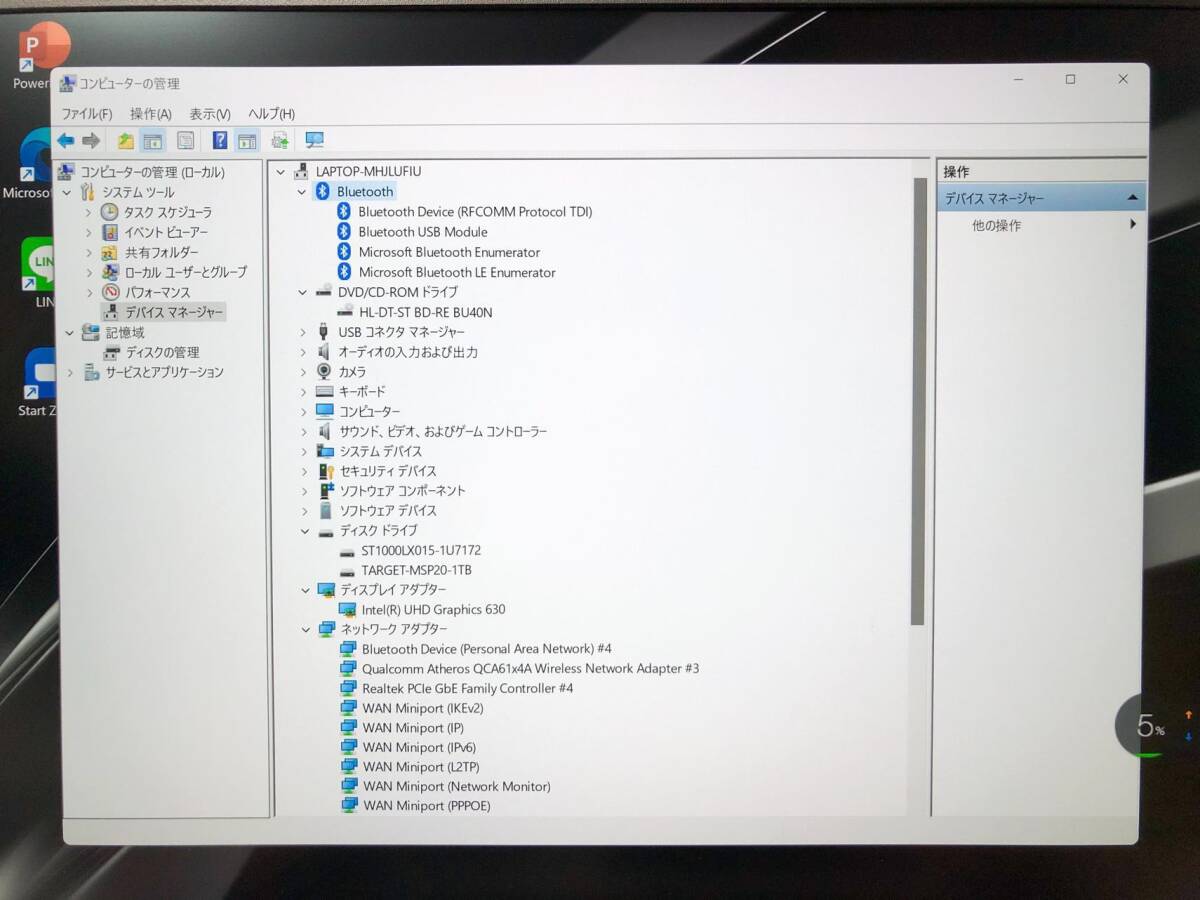Expand サウンド、ビデオ、およびゲーム コントローラー category

304,432
